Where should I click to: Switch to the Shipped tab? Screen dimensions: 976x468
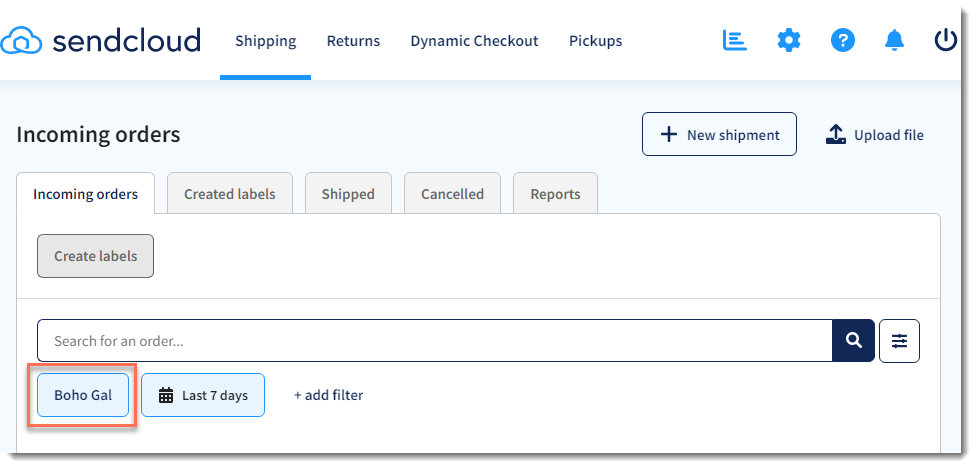pos(348,194)
